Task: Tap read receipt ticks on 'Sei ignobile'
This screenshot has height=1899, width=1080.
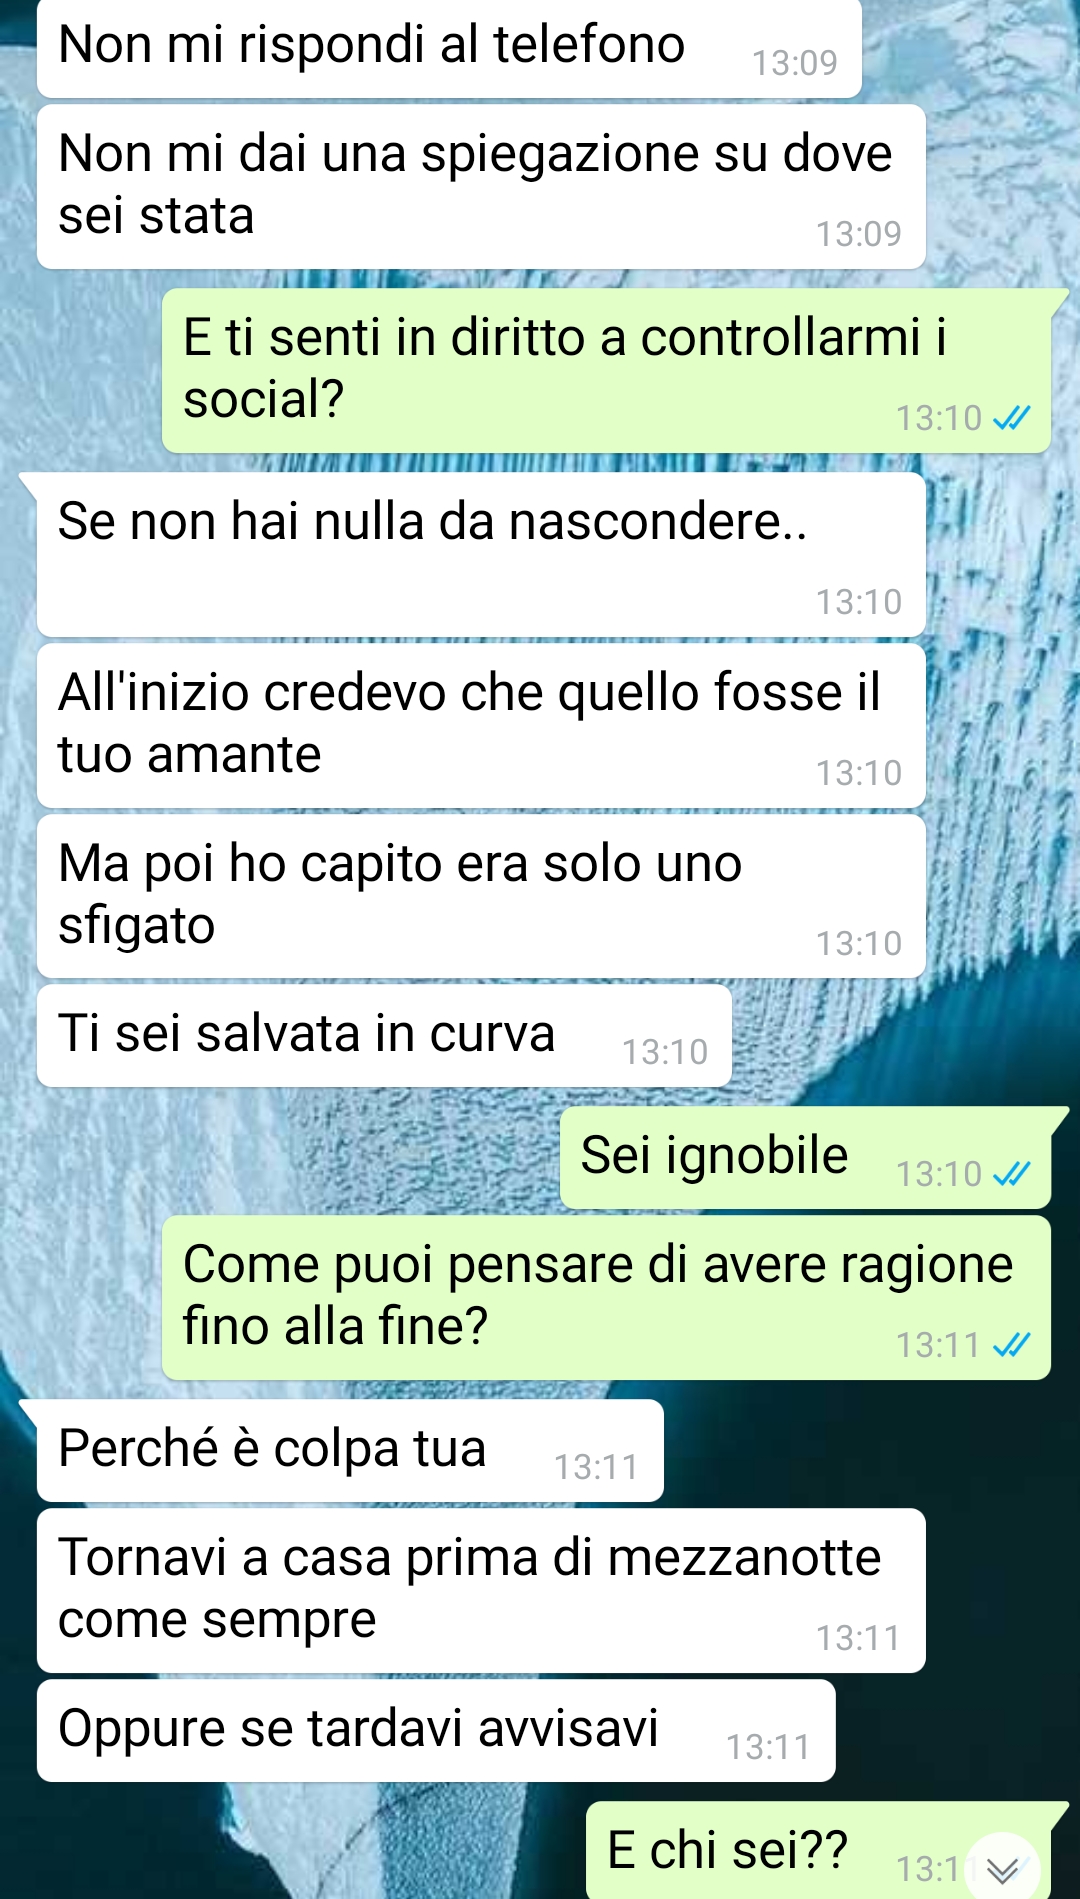Action: 1011,1174
